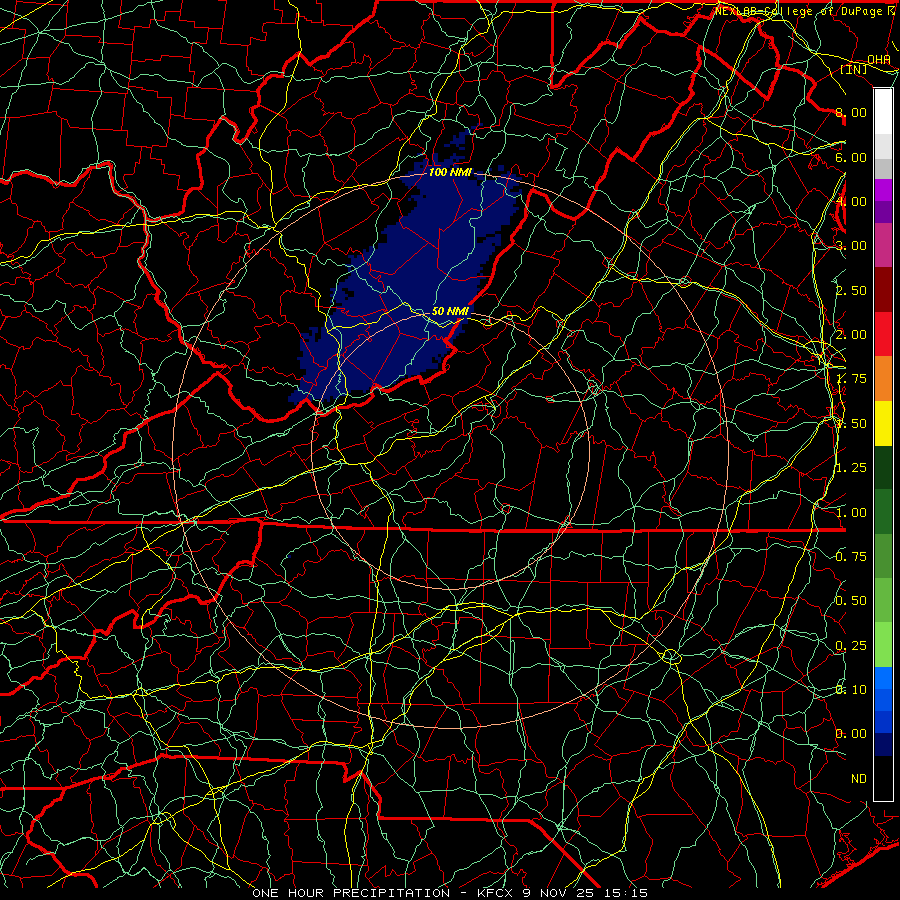Viewport: 900px width, 900px height.
Task: Click the 0.50 legend value
Action: pos(852,601)
